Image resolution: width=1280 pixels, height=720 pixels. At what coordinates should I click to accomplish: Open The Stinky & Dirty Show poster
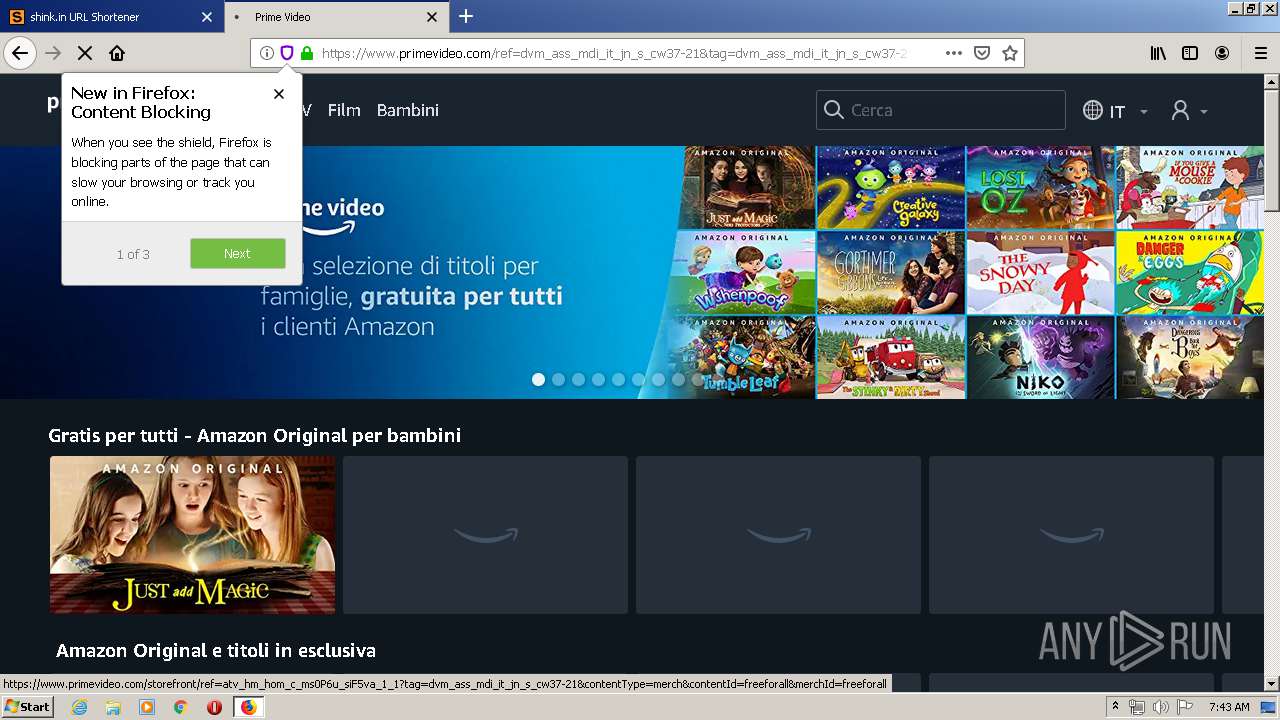coord(891,357)
